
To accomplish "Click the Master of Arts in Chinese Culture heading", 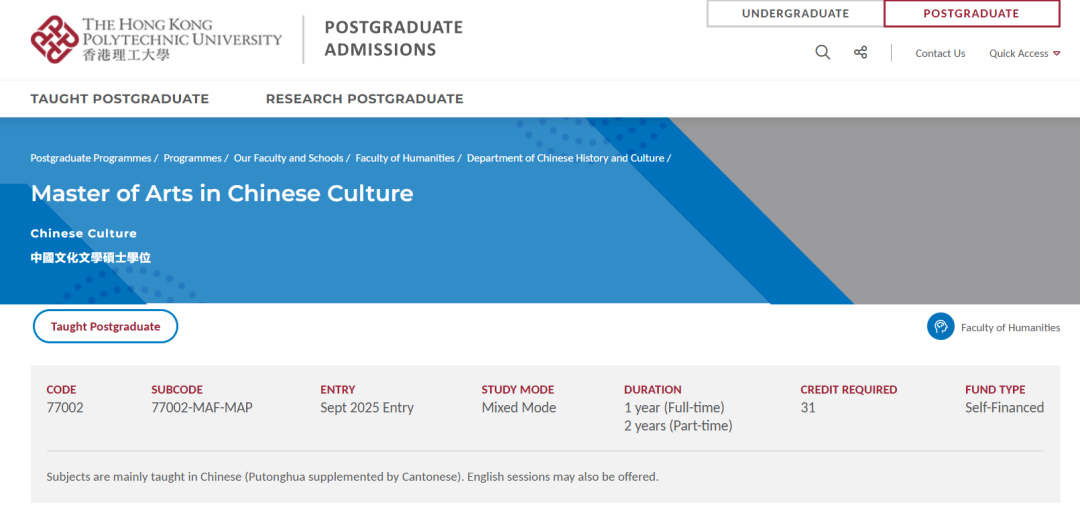I will 221,194.
